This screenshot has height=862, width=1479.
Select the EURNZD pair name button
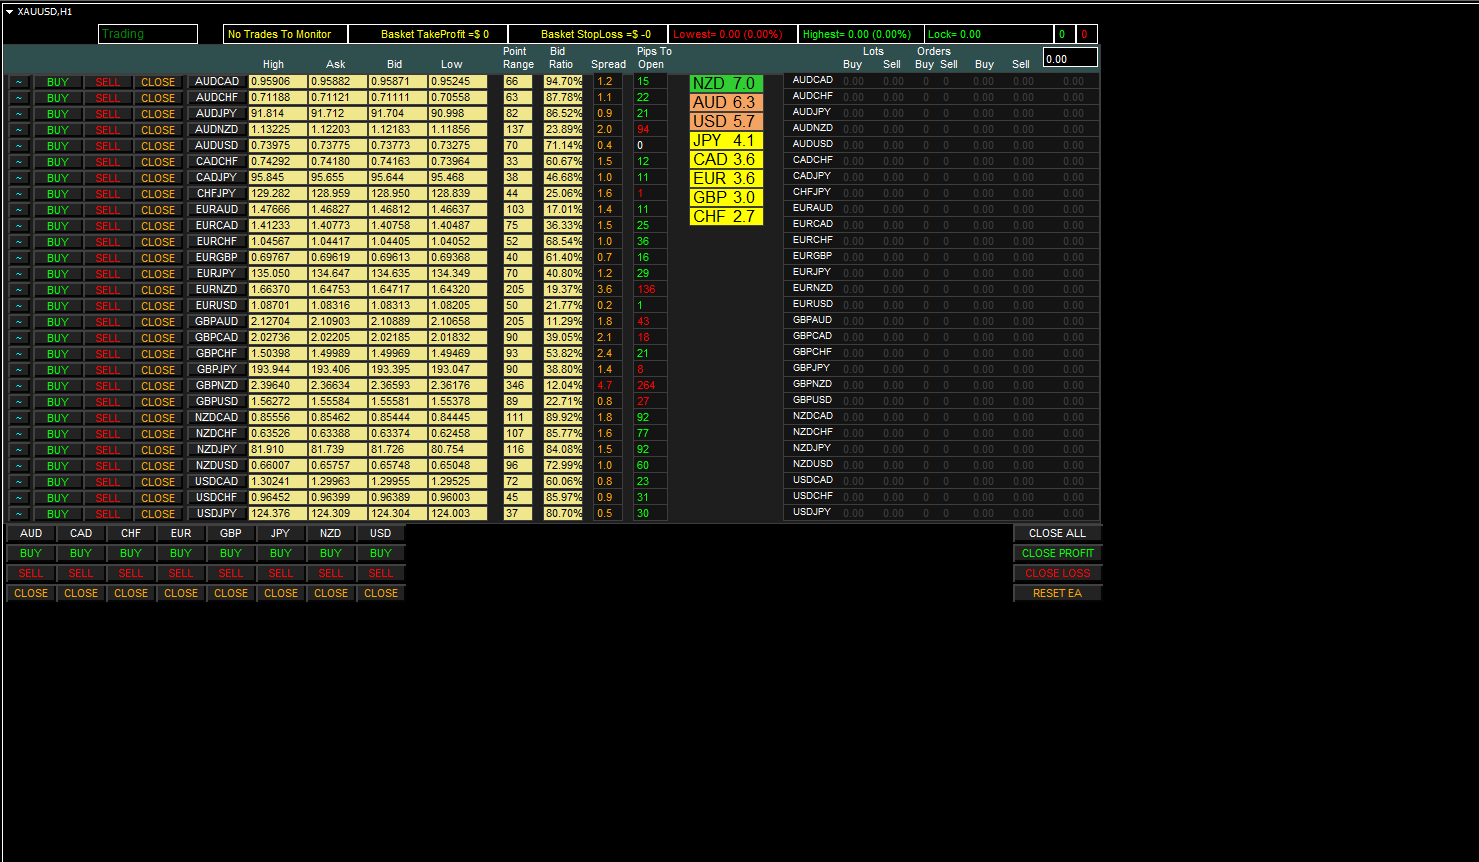click(217, 289)
